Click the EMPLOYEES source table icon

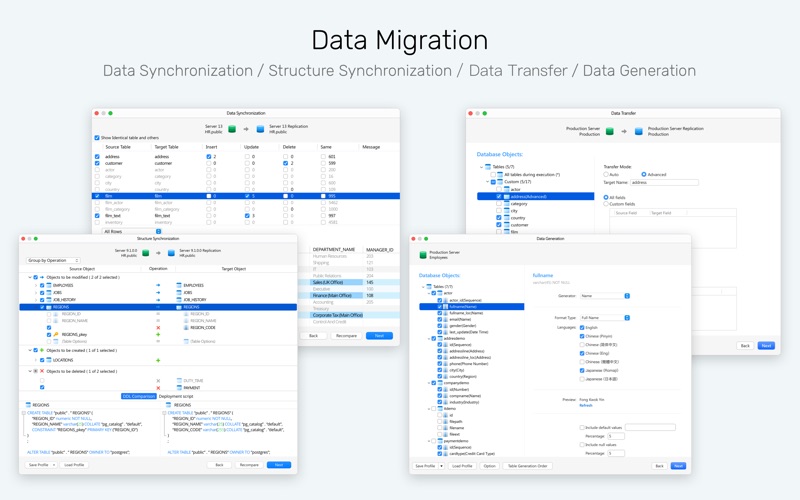click(x=49, y=285)
